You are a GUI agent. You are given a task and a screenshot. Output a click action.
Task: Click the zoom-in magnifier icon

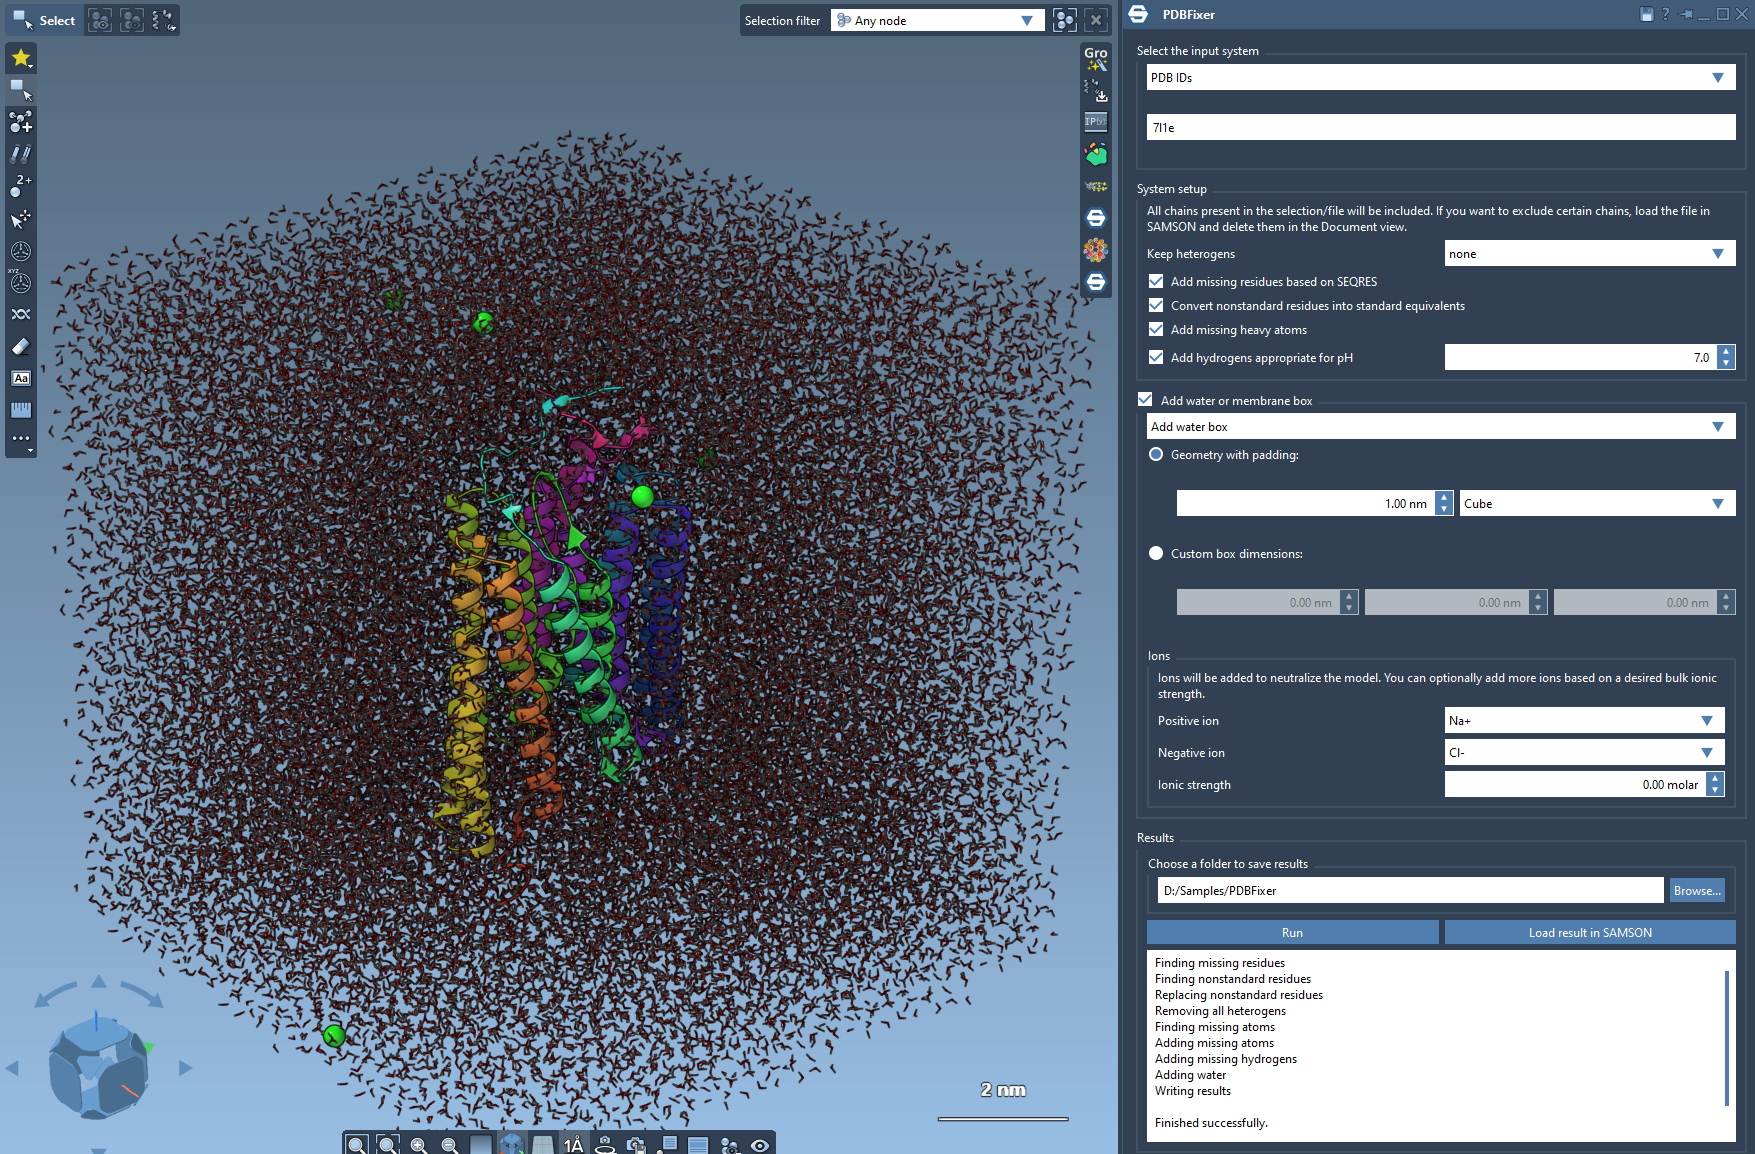[419, 1145]
